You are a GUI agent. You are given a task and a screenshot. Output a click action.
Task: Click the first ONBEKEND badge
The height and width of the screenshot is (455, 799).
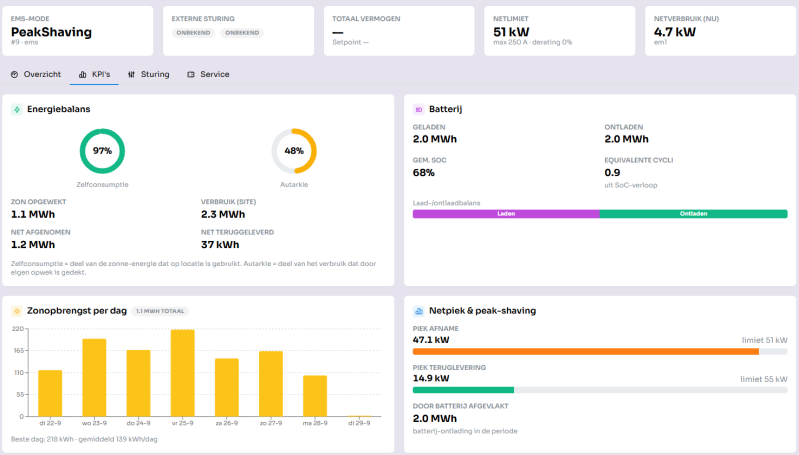click(193, 33)
